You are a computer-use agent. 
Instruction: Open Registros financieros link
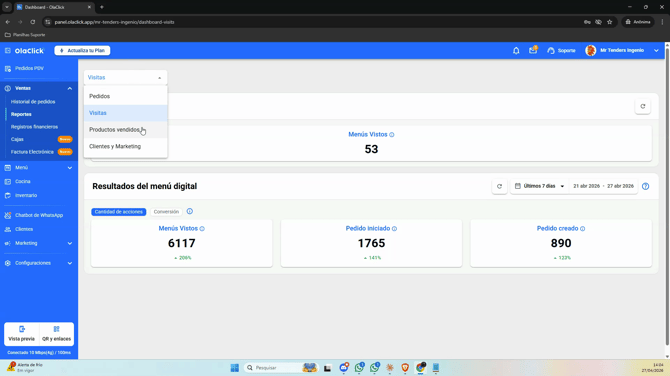[x=34, y=127]
